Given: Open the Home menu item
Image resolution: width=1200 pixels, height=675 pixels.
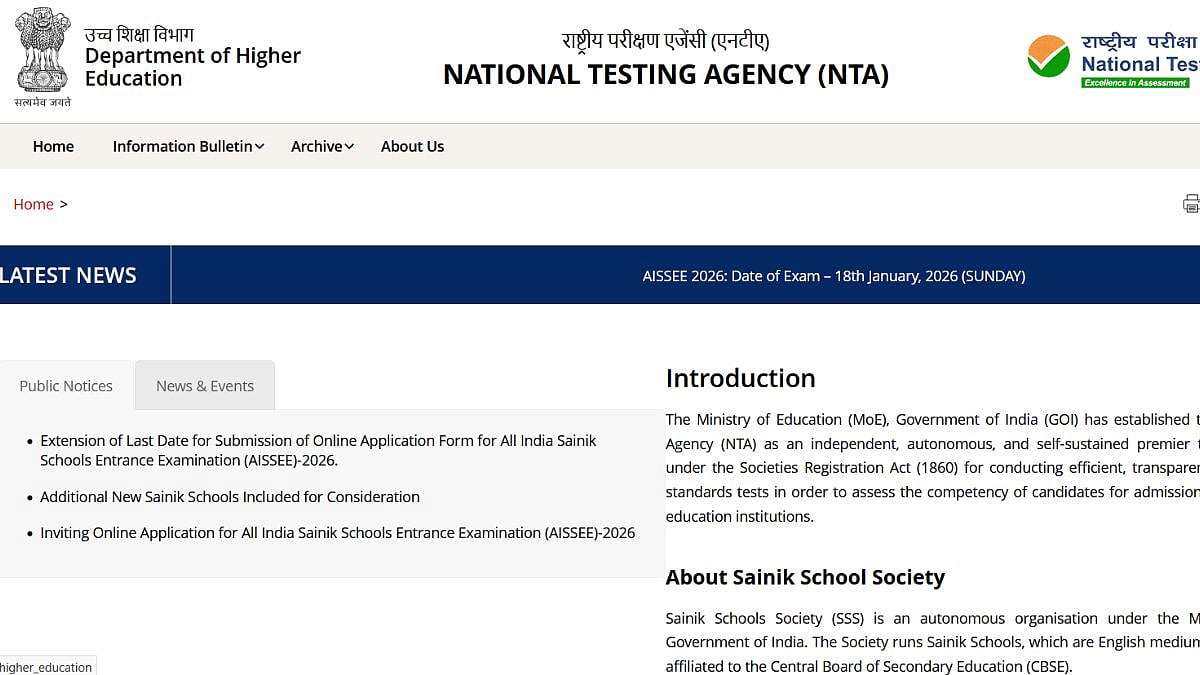Looking at the screenshot, I should click(53, 146).
